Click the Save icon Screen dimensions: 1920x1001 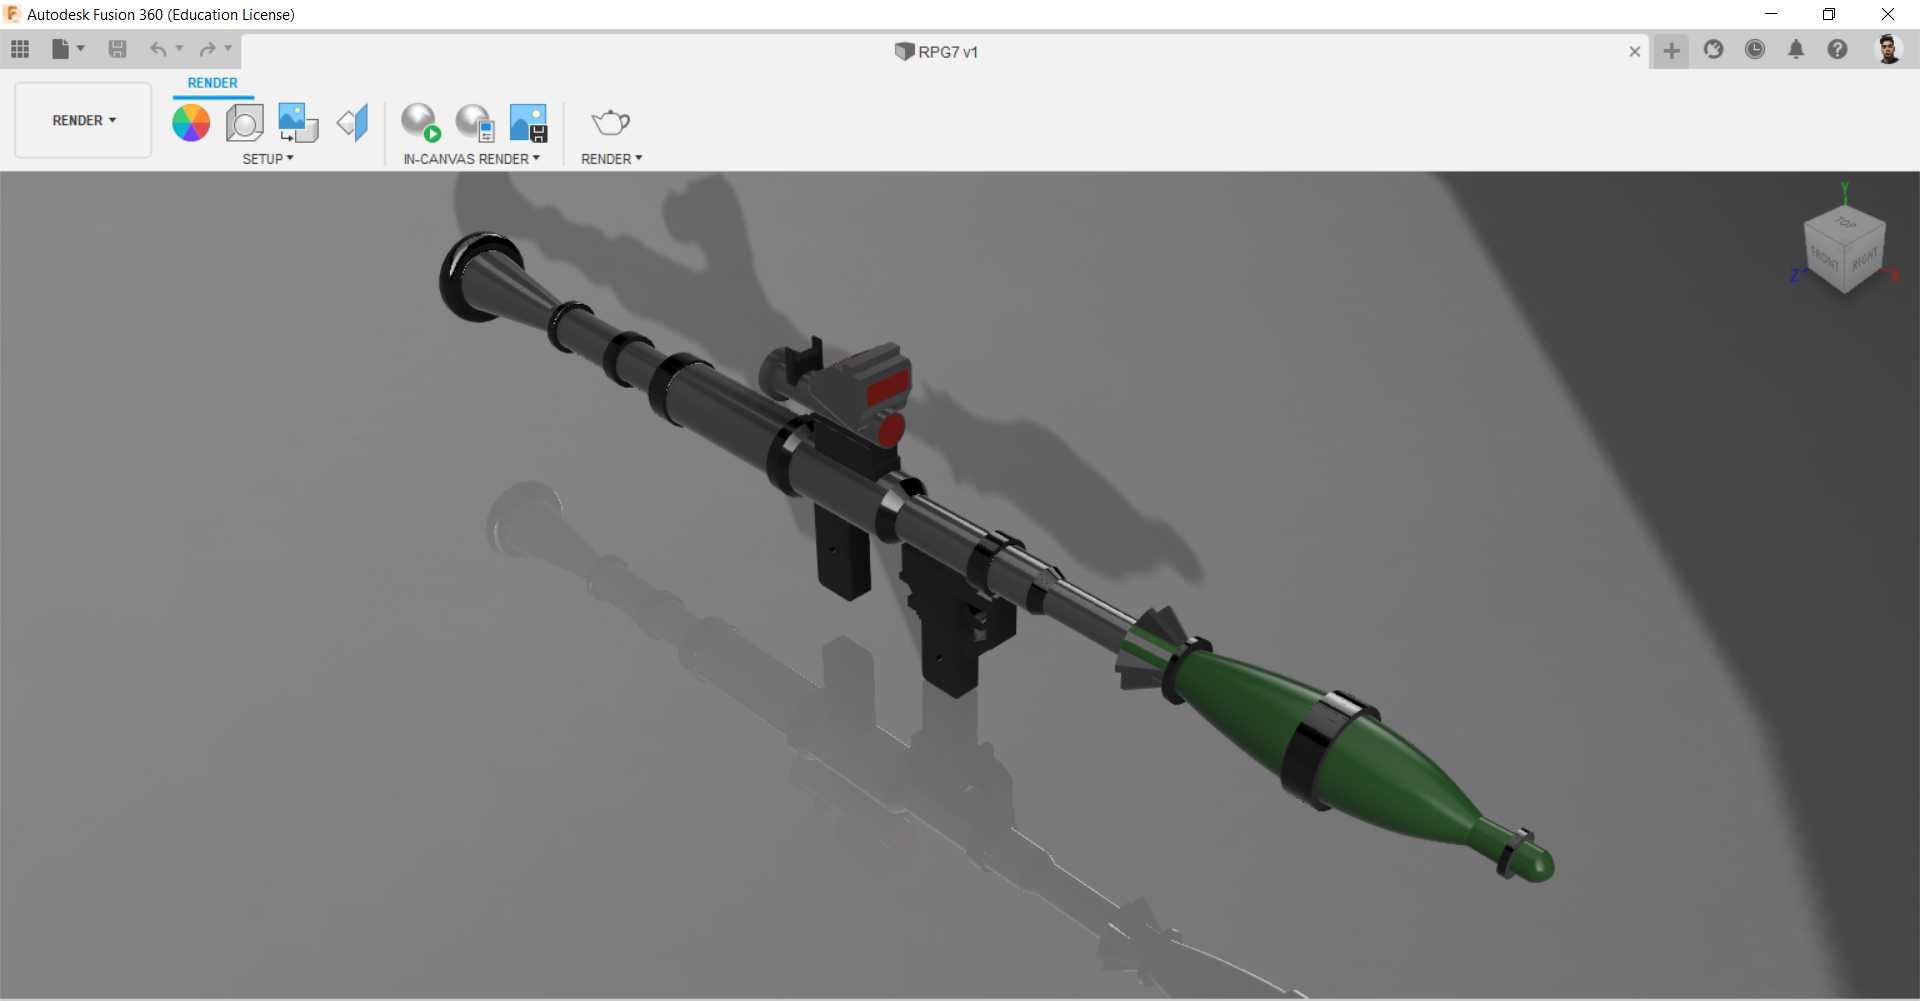(117, 49)
